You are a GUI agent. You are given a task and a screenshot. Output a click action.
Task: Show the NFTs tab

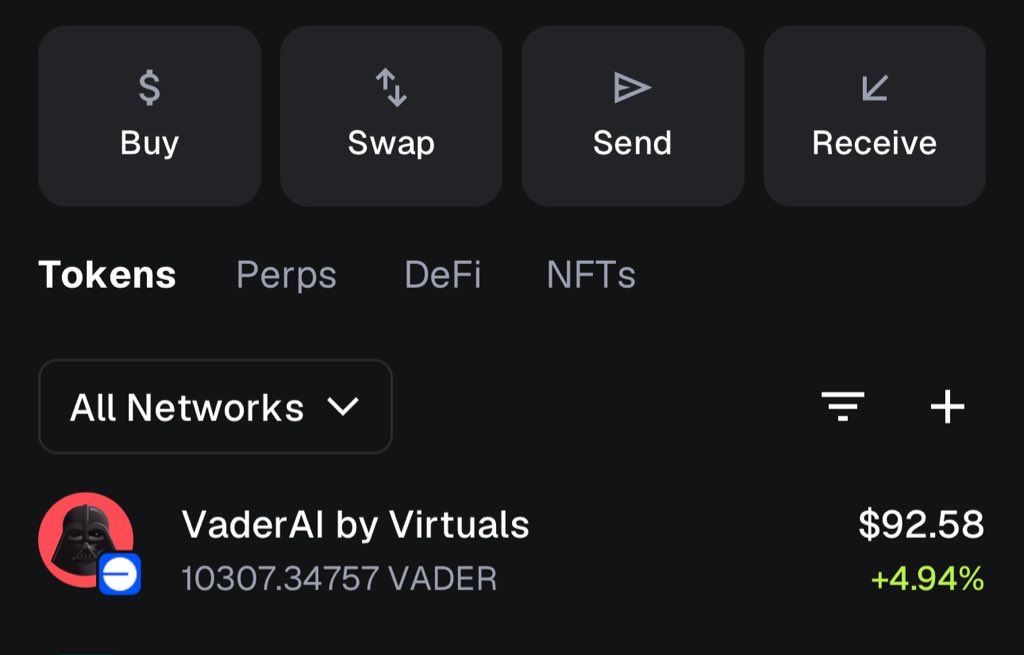[x=591, y=275]
